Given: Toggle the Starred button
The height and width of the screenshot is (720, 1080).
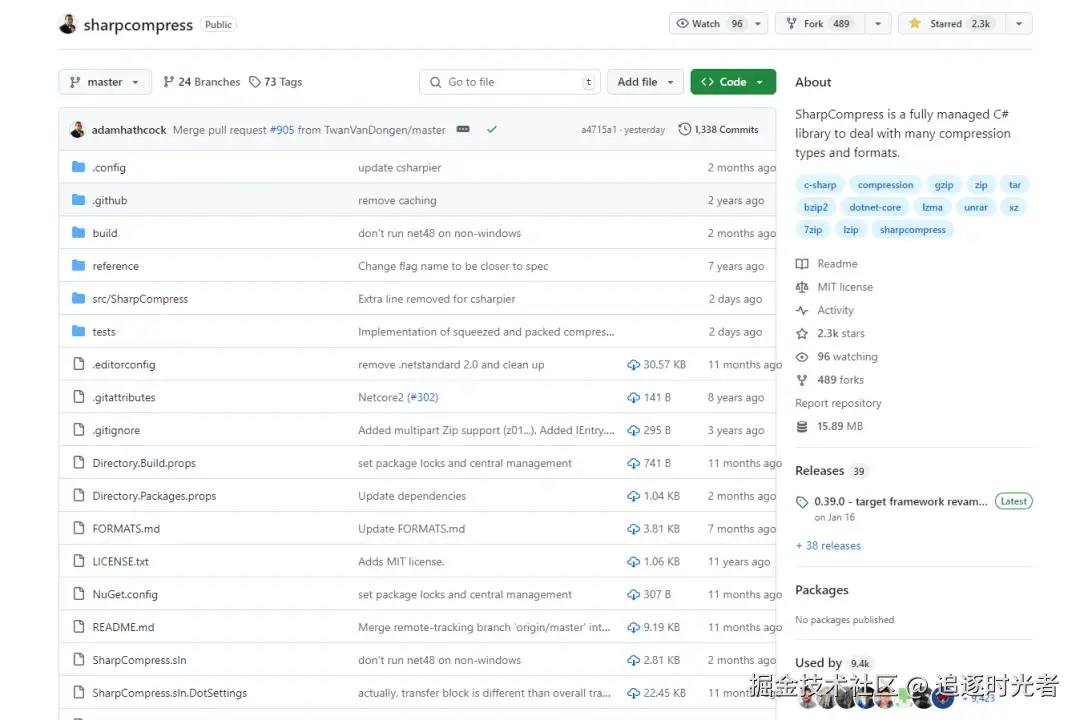Looking at the screenshot, I should pyautogui.click(x=952, y=23).
